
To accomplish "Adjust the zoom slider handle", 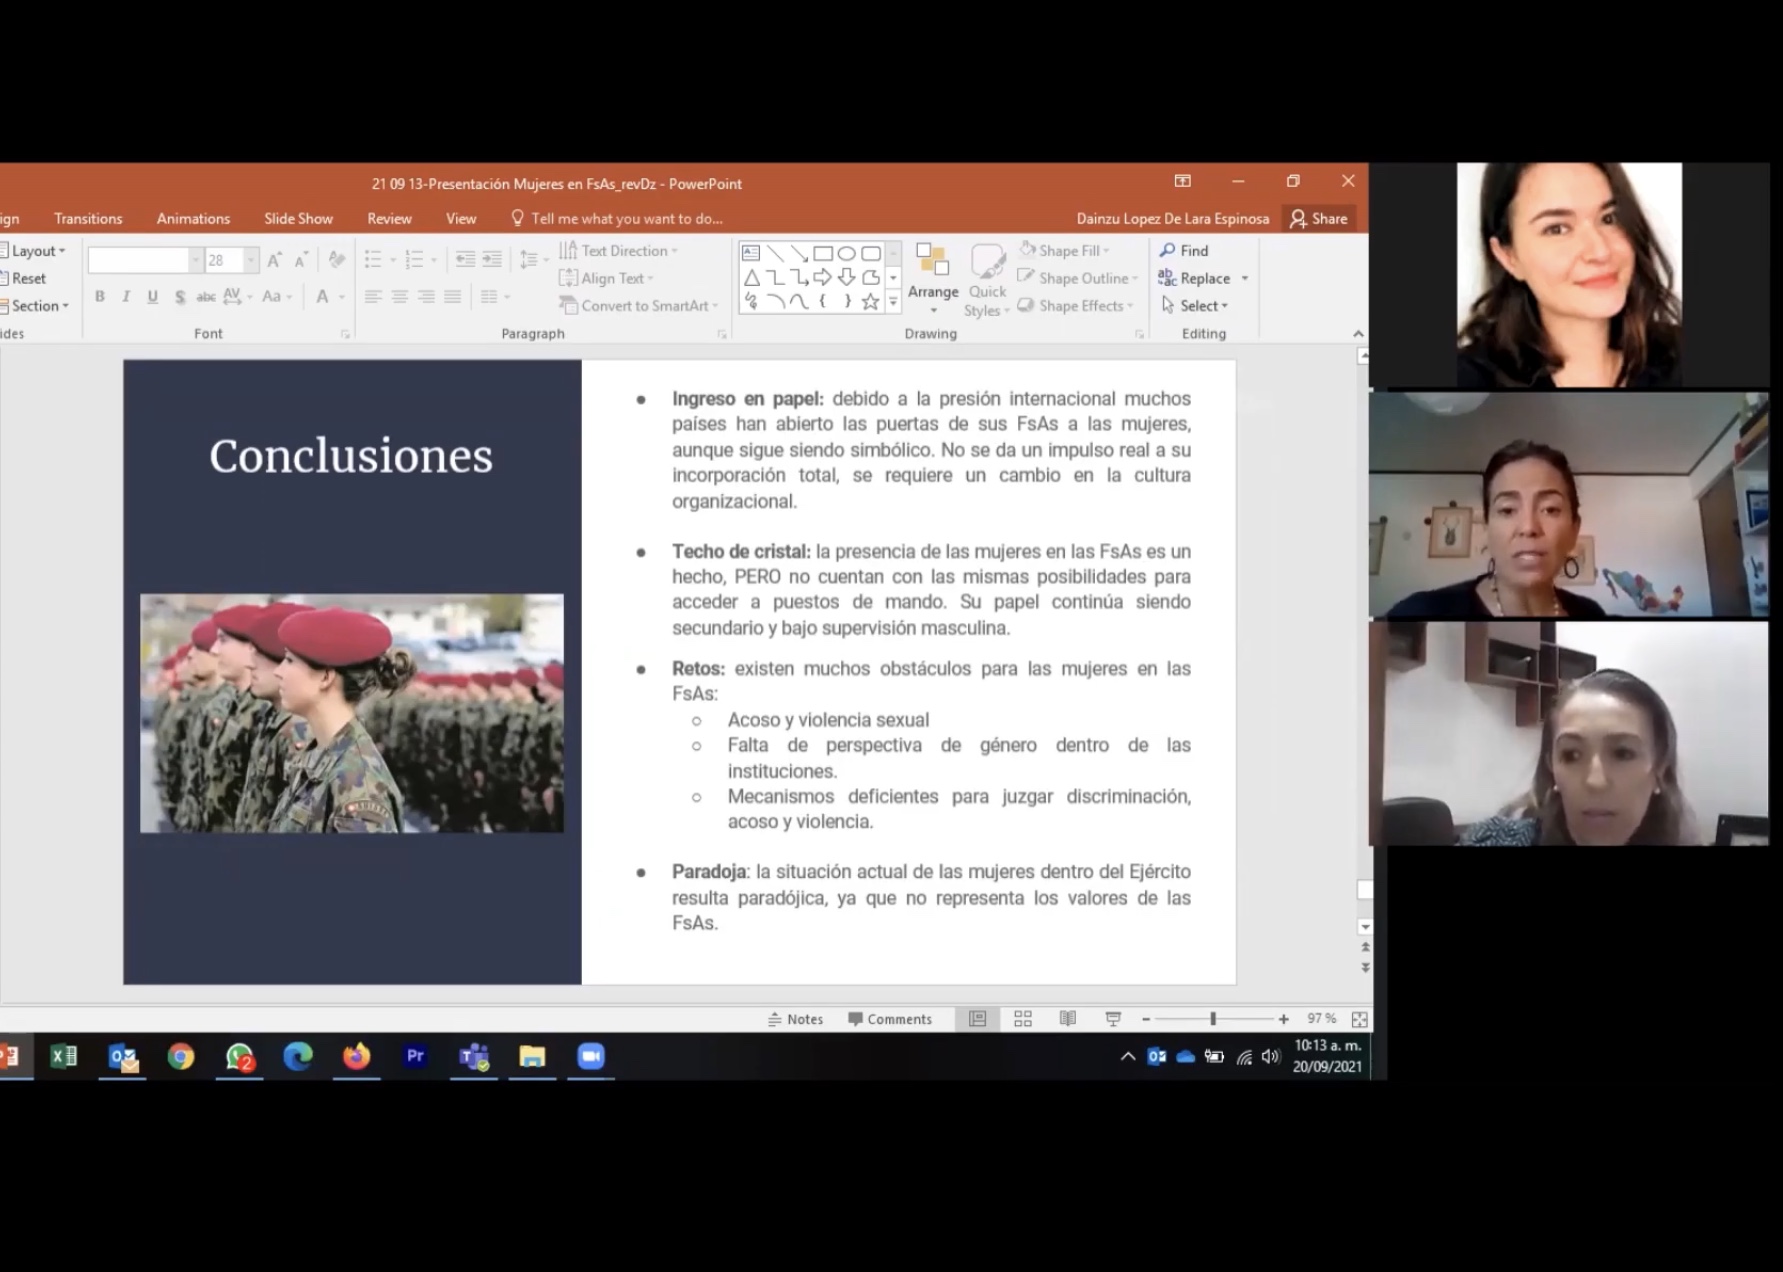I will click(x=1213, y=1019).
